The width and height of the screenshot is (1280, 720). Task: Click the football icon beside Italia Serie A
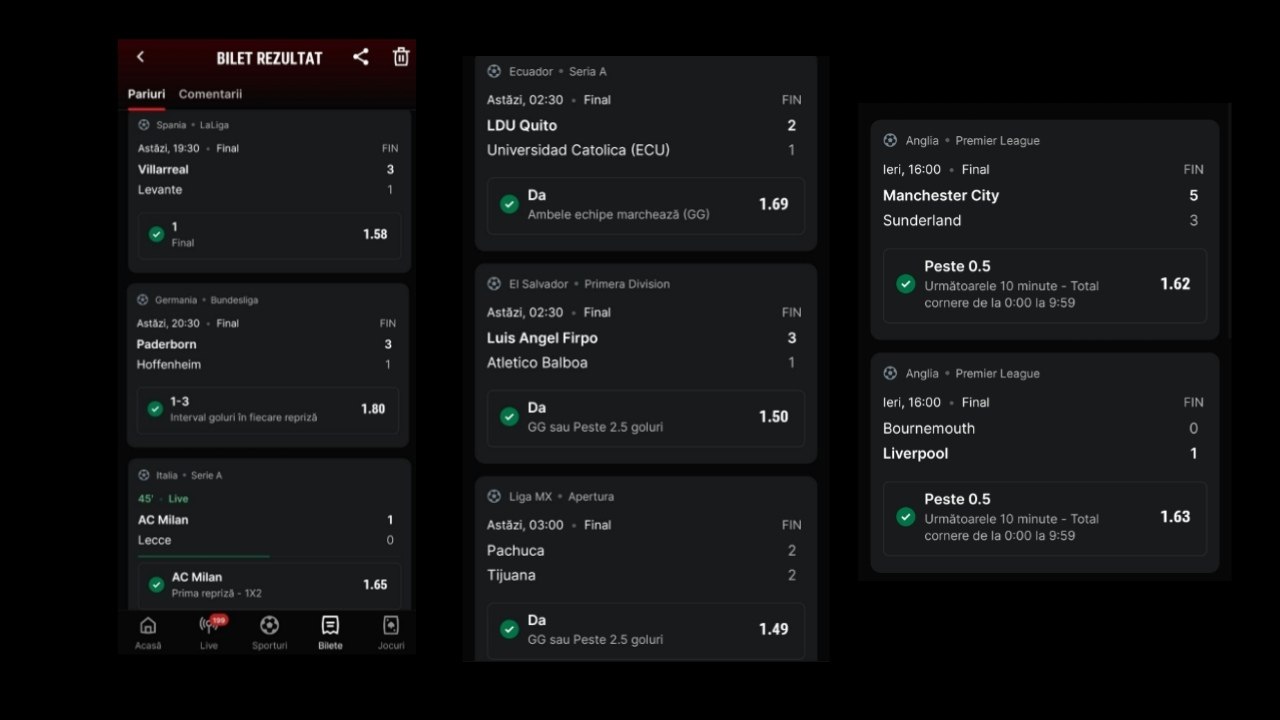pyautogui.click(x=144, y=475)
